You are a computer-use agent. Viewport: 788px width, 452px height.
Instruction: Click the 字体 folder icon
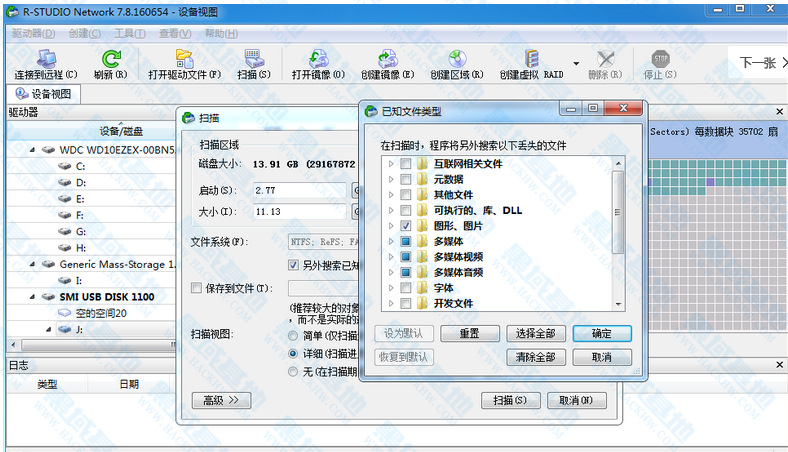423,288
